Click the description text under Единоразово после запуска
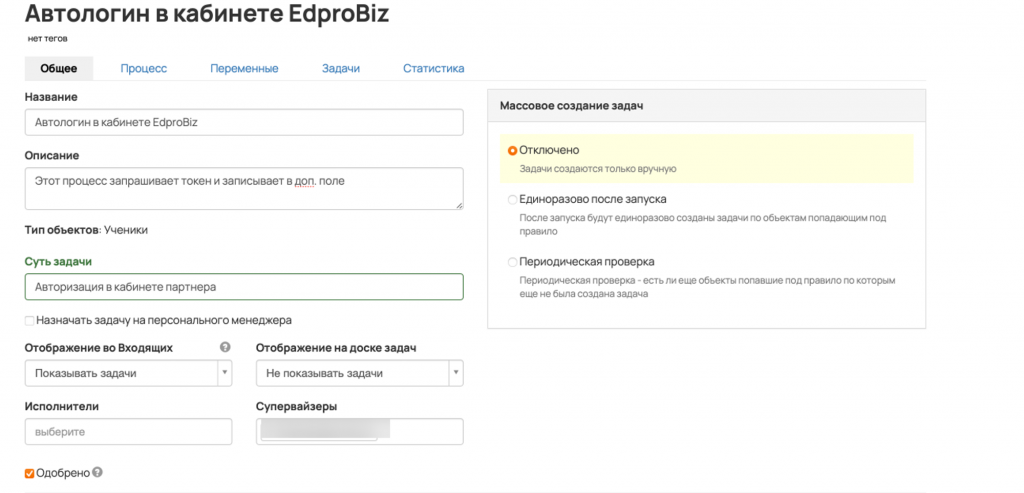The width and height of the screenshot is (1024, 493). point(703,225)
